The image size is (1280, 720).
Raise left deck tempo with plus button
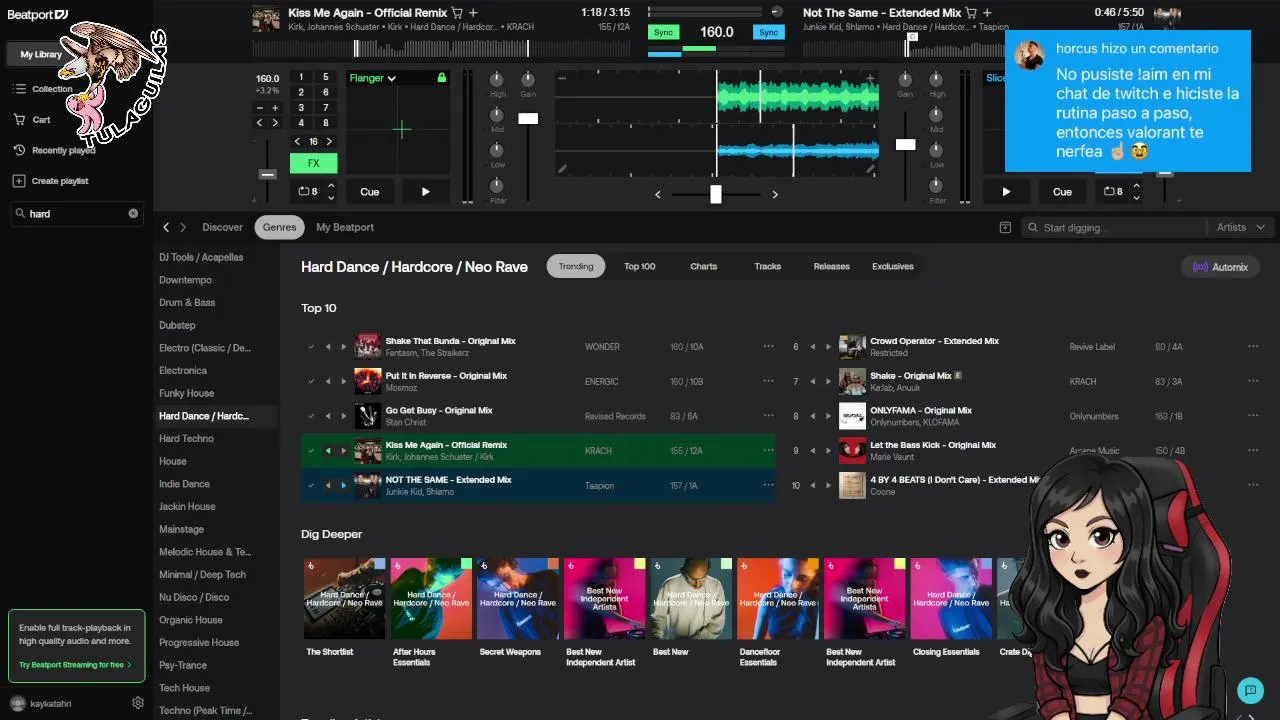pos(275,107)
